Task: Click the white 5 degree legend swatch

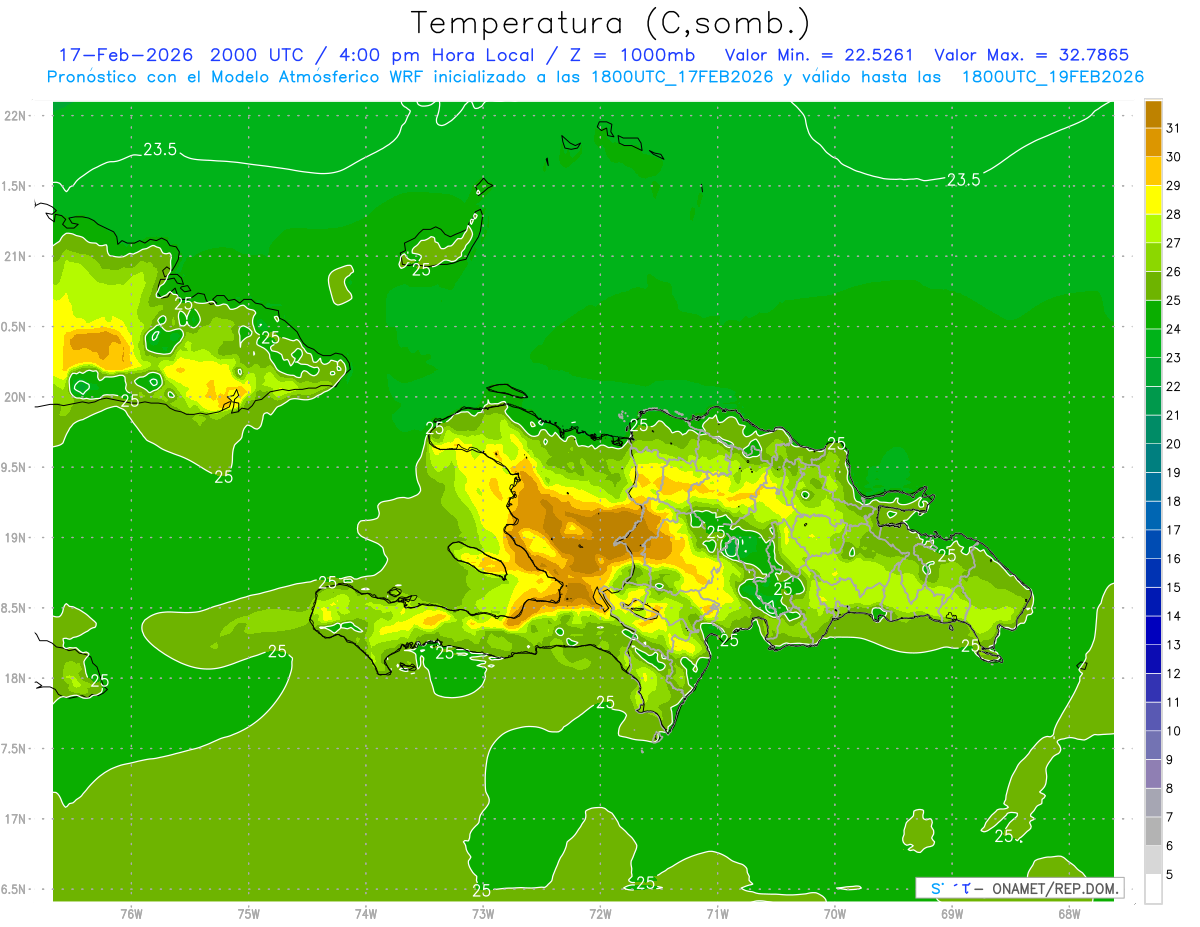Action: [x=1153, y=888]
